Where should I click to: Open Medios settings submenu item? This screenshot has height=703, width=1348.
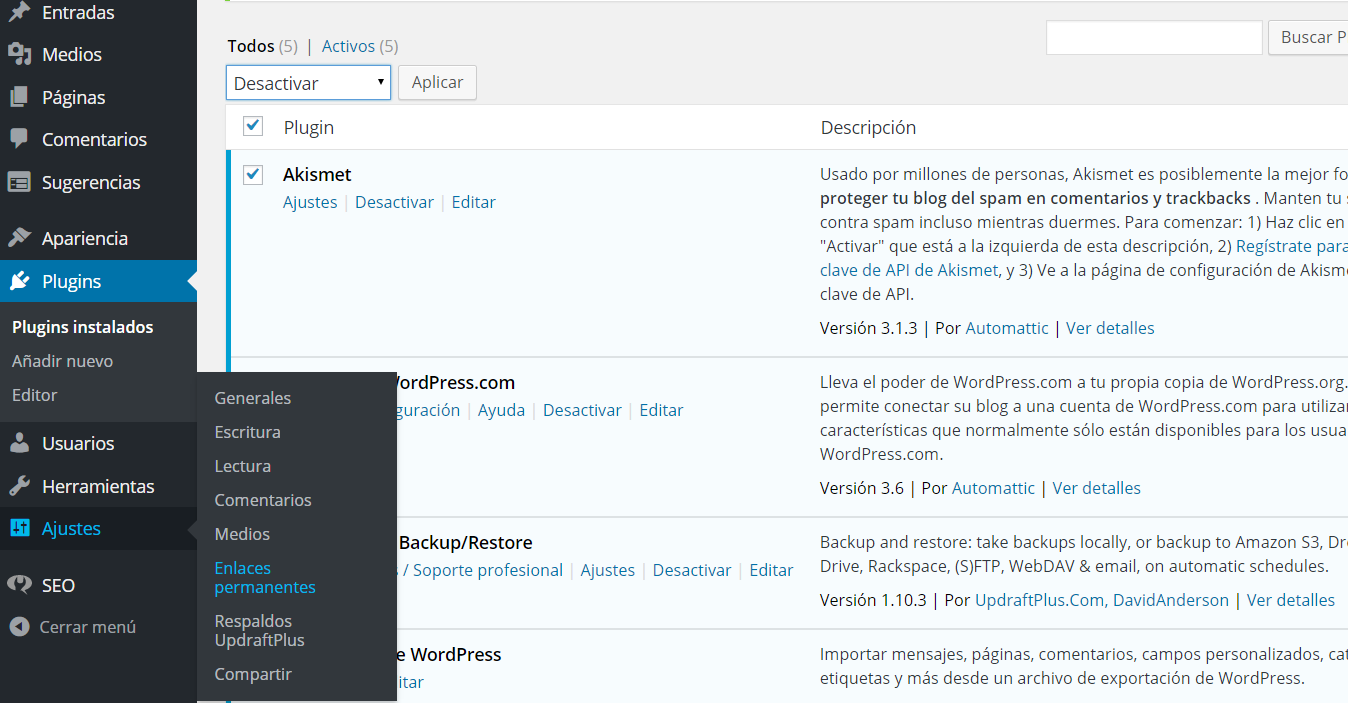click(x=242, y=534)
